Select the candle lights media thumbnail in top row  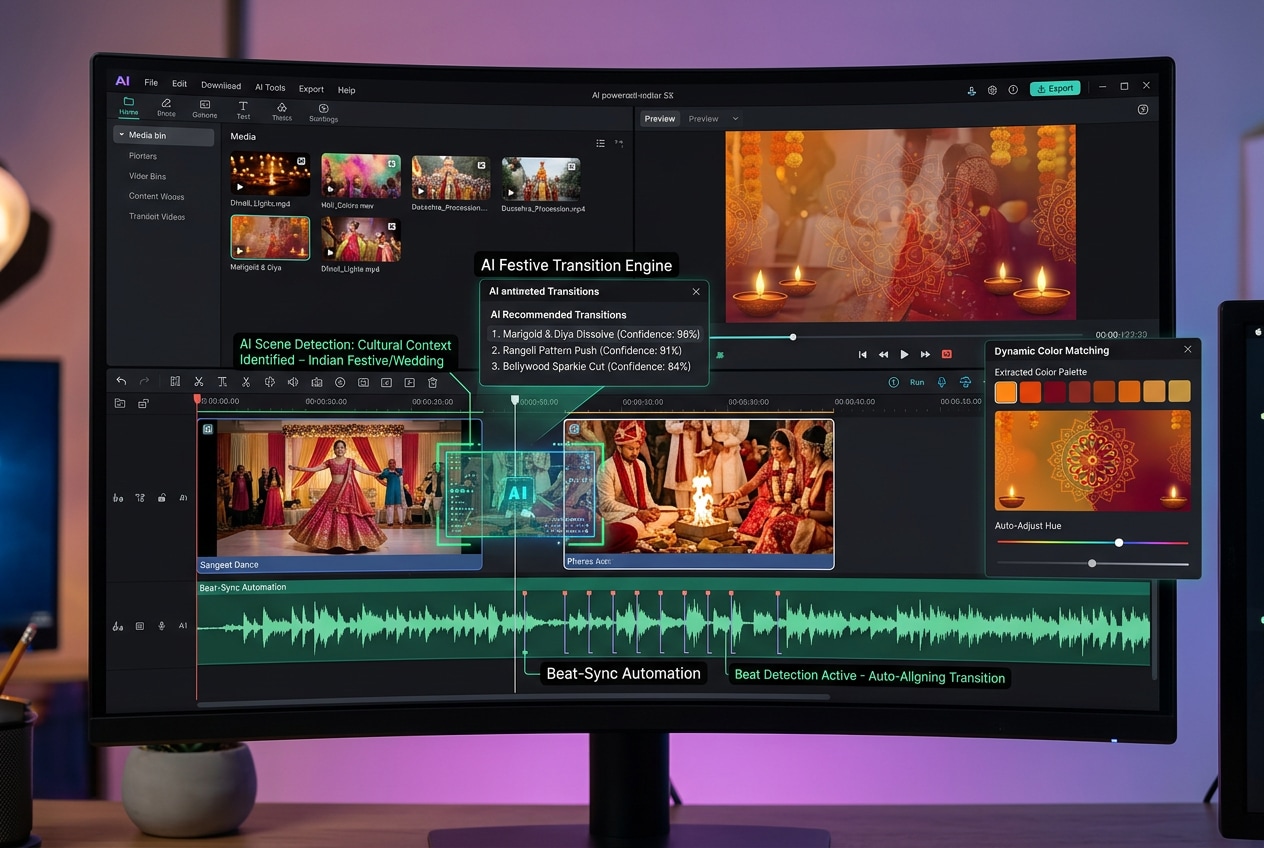270,174
